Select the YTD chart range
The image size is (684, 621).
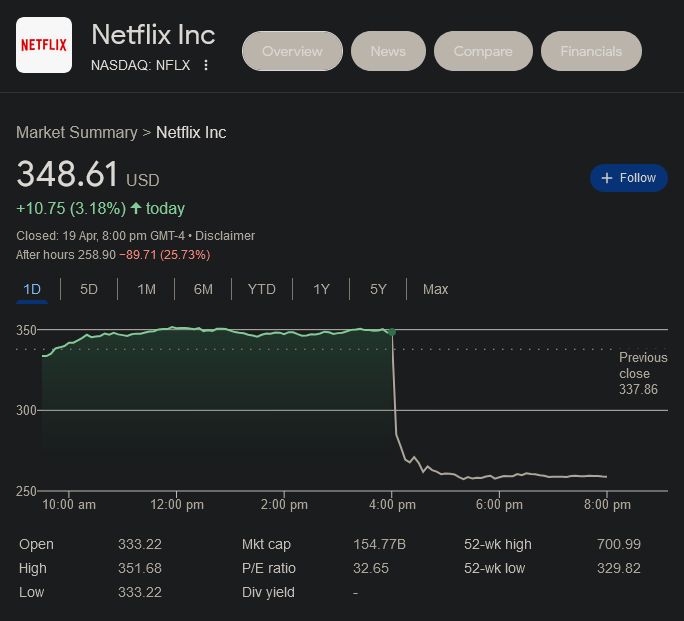pyautogui.click(x=261, y=290)
